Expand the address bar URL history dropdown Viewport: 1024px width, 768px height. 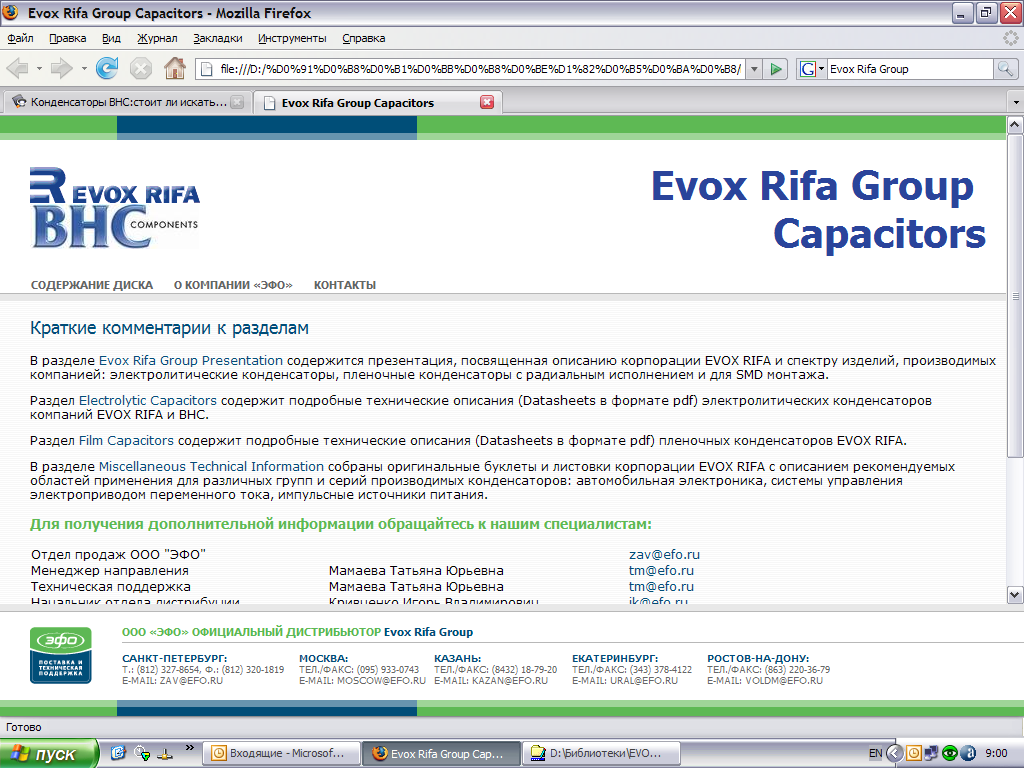coord(754,69)
